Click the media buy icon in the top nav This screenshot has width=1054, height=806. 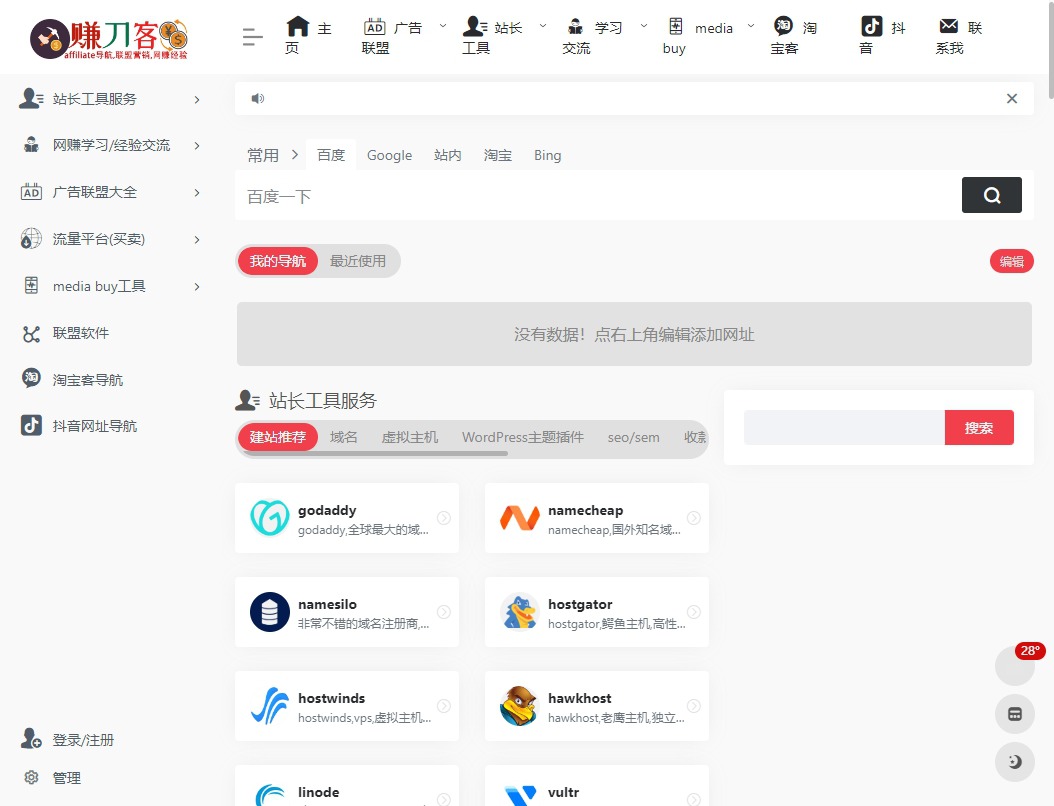[x=676, y=26]
